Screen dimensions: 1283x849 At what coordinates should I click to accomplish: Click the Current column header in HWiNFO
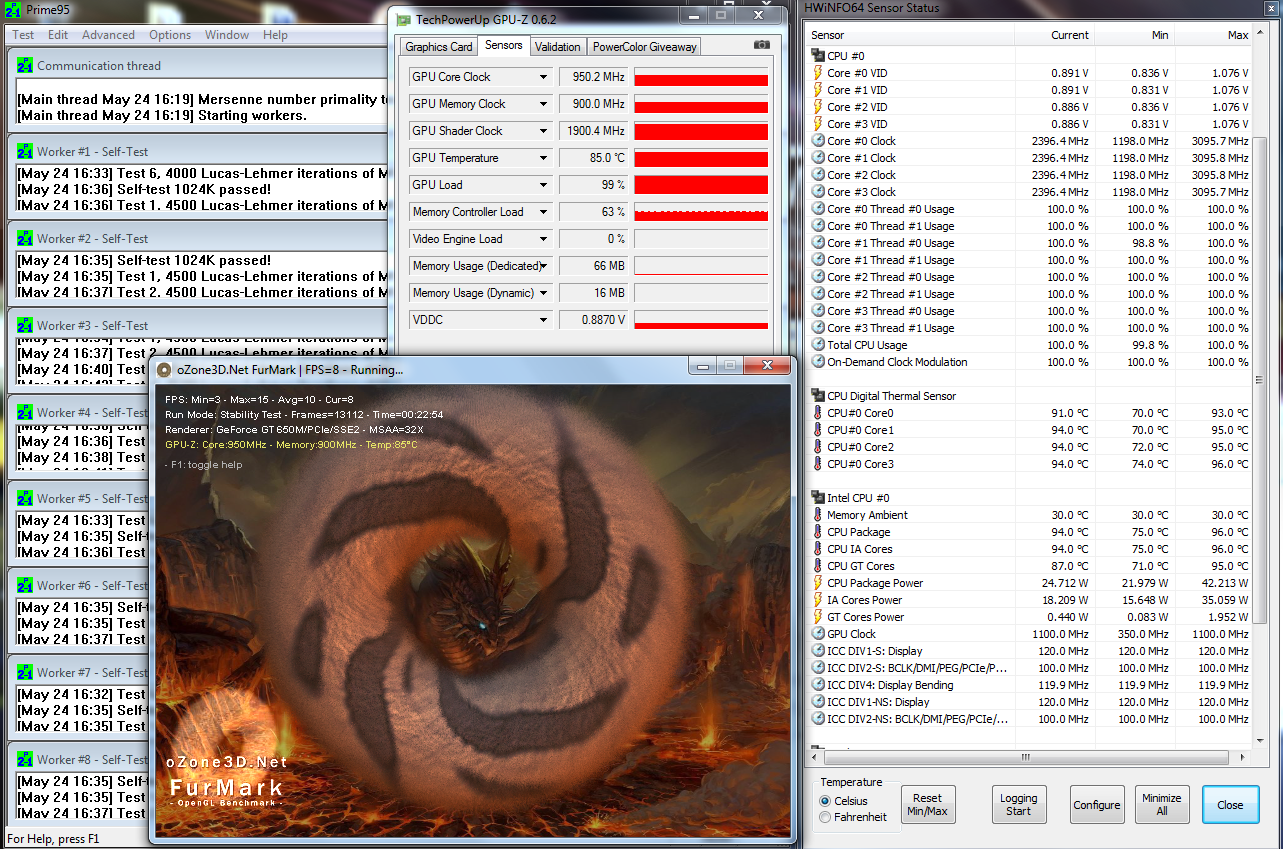[x=1054, y=35]
